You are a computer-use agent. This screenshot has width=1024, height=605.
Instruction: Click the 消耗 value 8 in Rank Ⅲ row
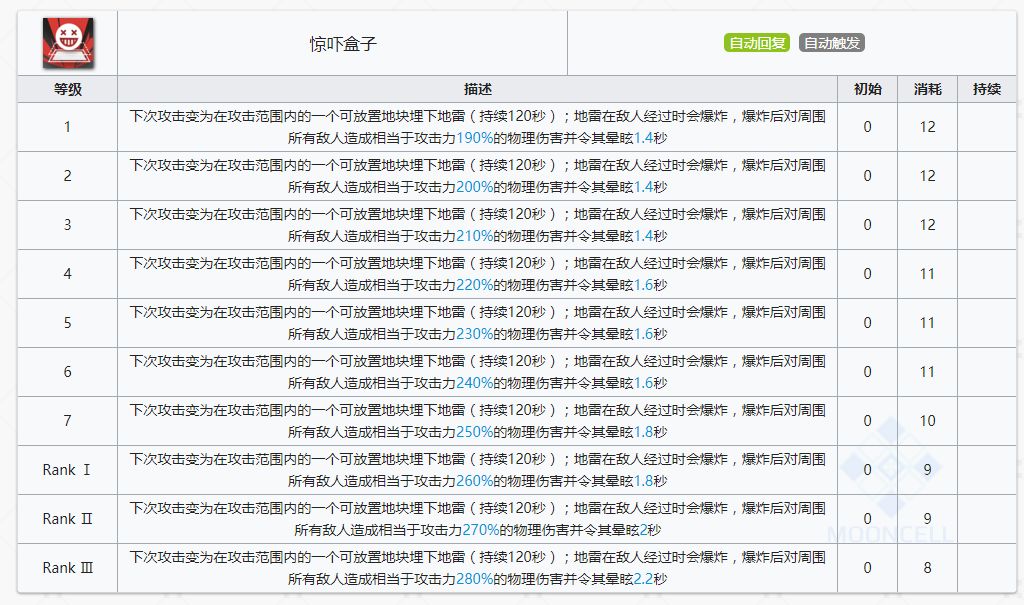[927, 568]
